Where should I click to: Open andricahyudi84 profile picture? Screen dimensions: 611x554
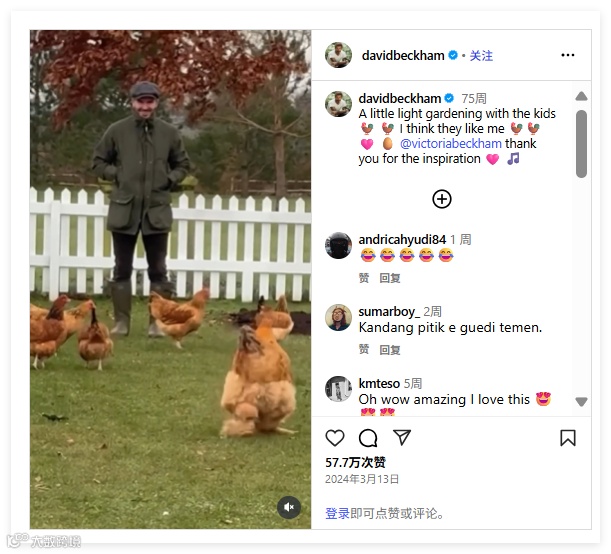pyautogui.click(x=338, y=245)
